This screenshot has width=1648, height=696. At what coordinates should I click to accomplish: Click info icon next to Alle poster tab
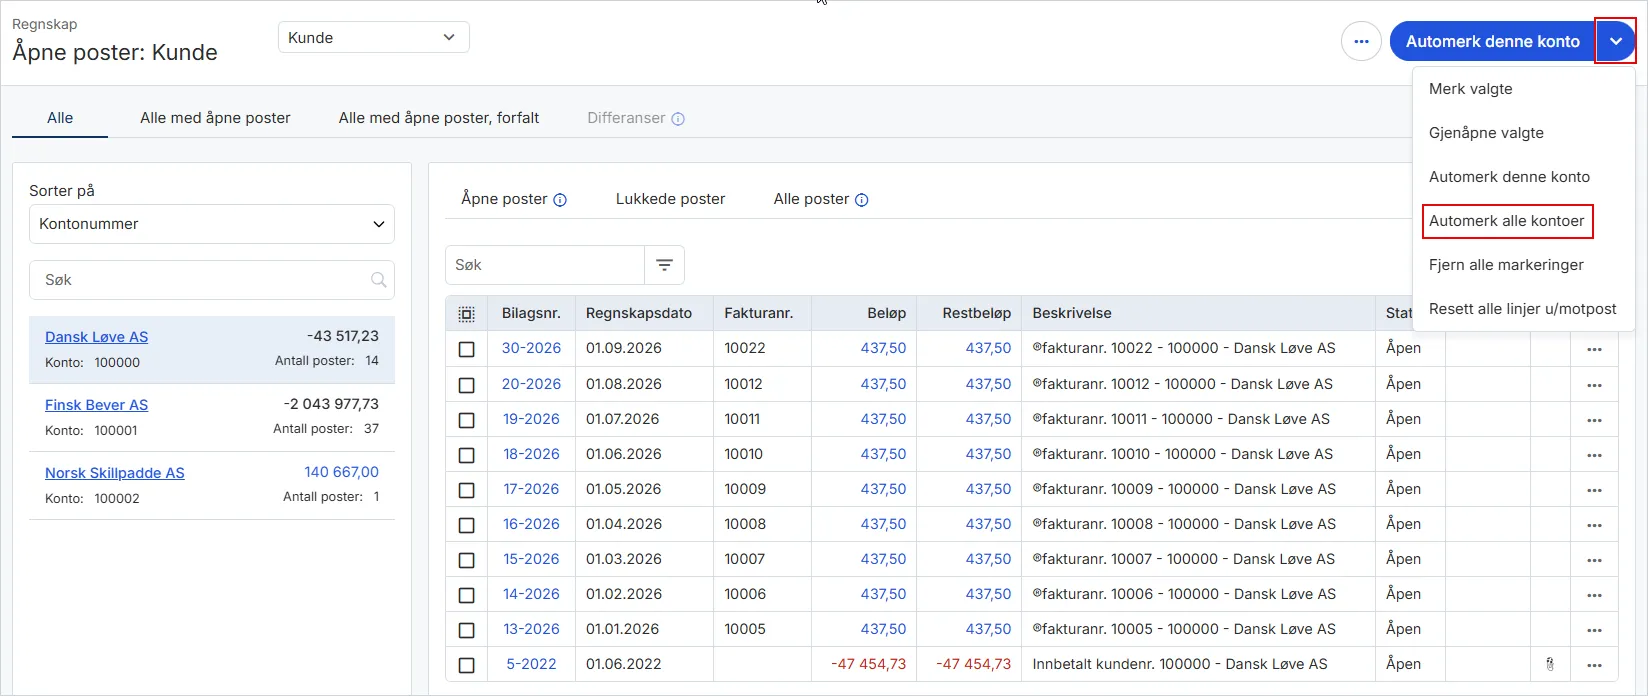862,200
